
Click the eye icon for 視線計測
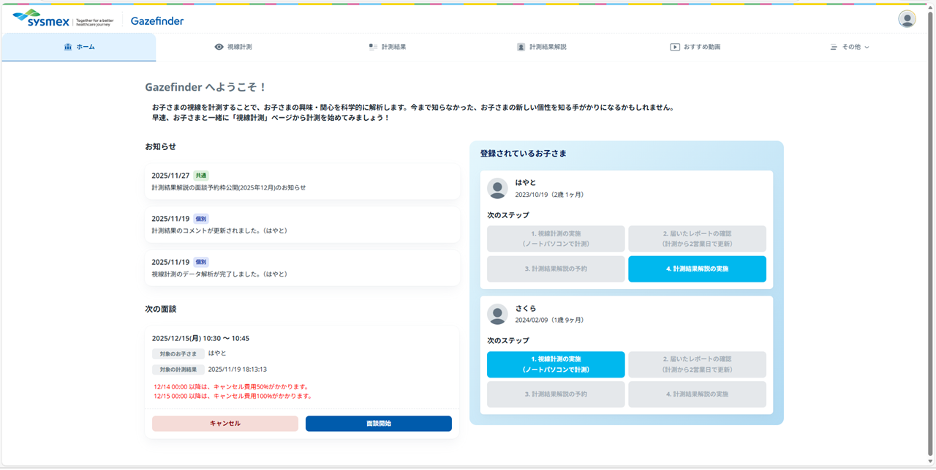click(x=218, y=47)
